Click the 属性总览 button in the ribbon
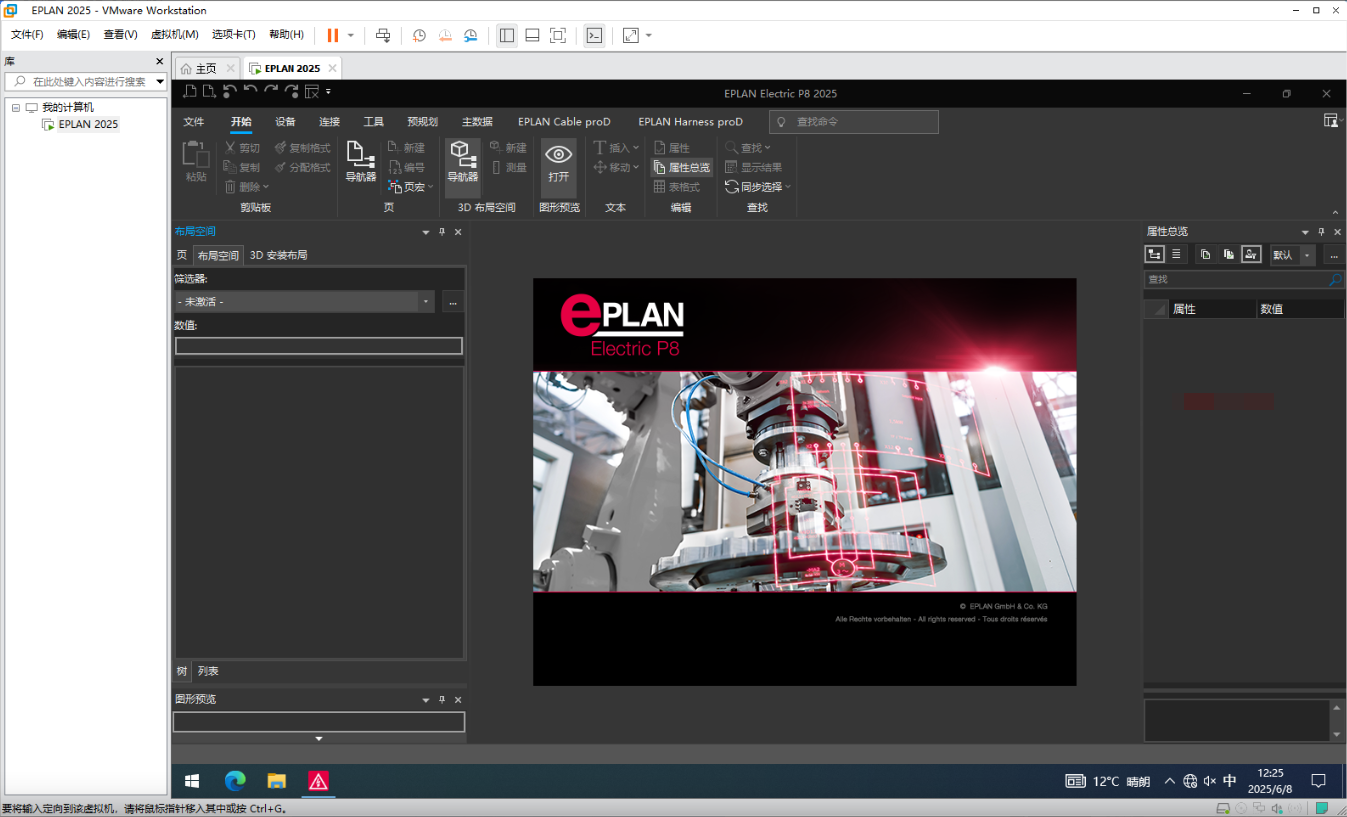The height and width of the screenshot is (817, 1347). pos(681,167)
